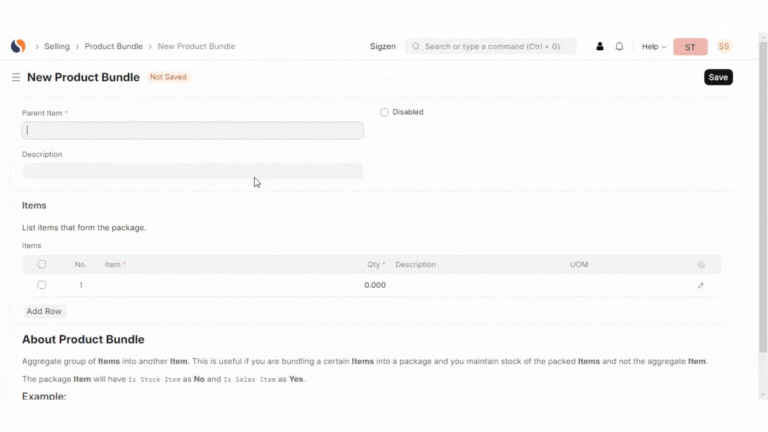Open the notifications bell icon
This screenshot has width=768, height=432.
pos(619,47)
